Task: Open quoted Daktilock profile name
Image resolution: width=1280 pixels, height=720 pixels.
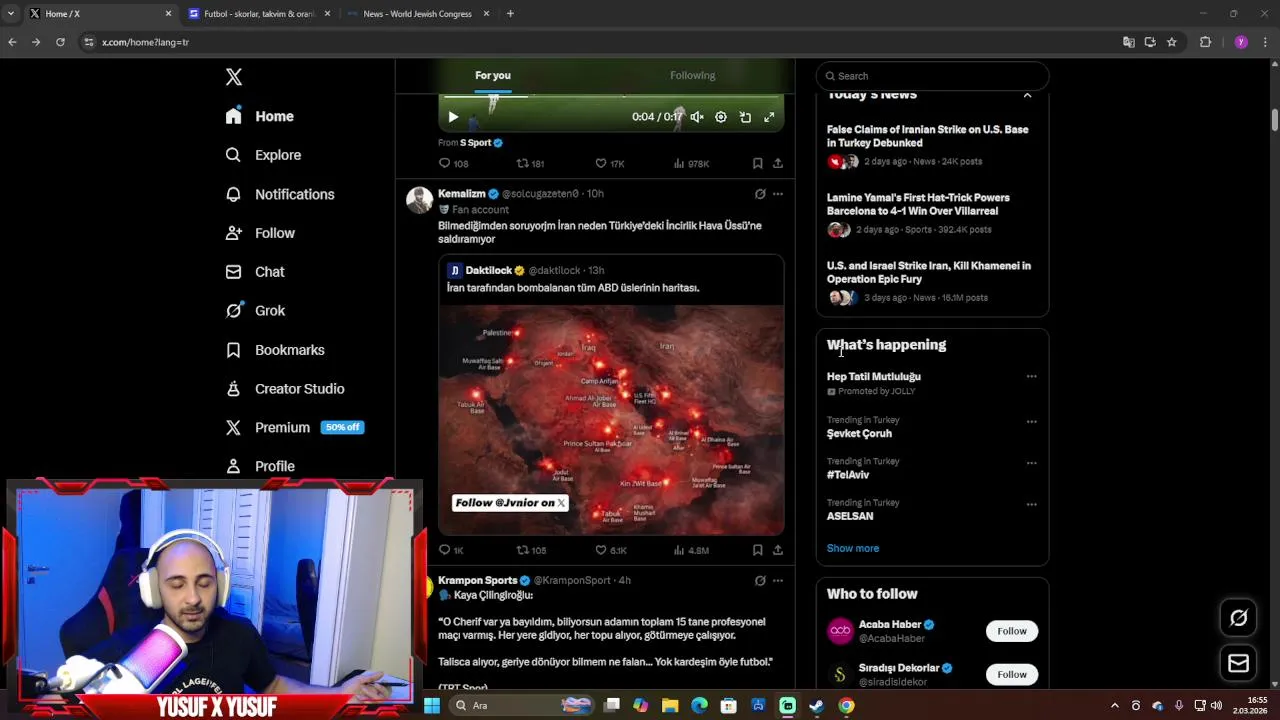Action: coord(488,270)
